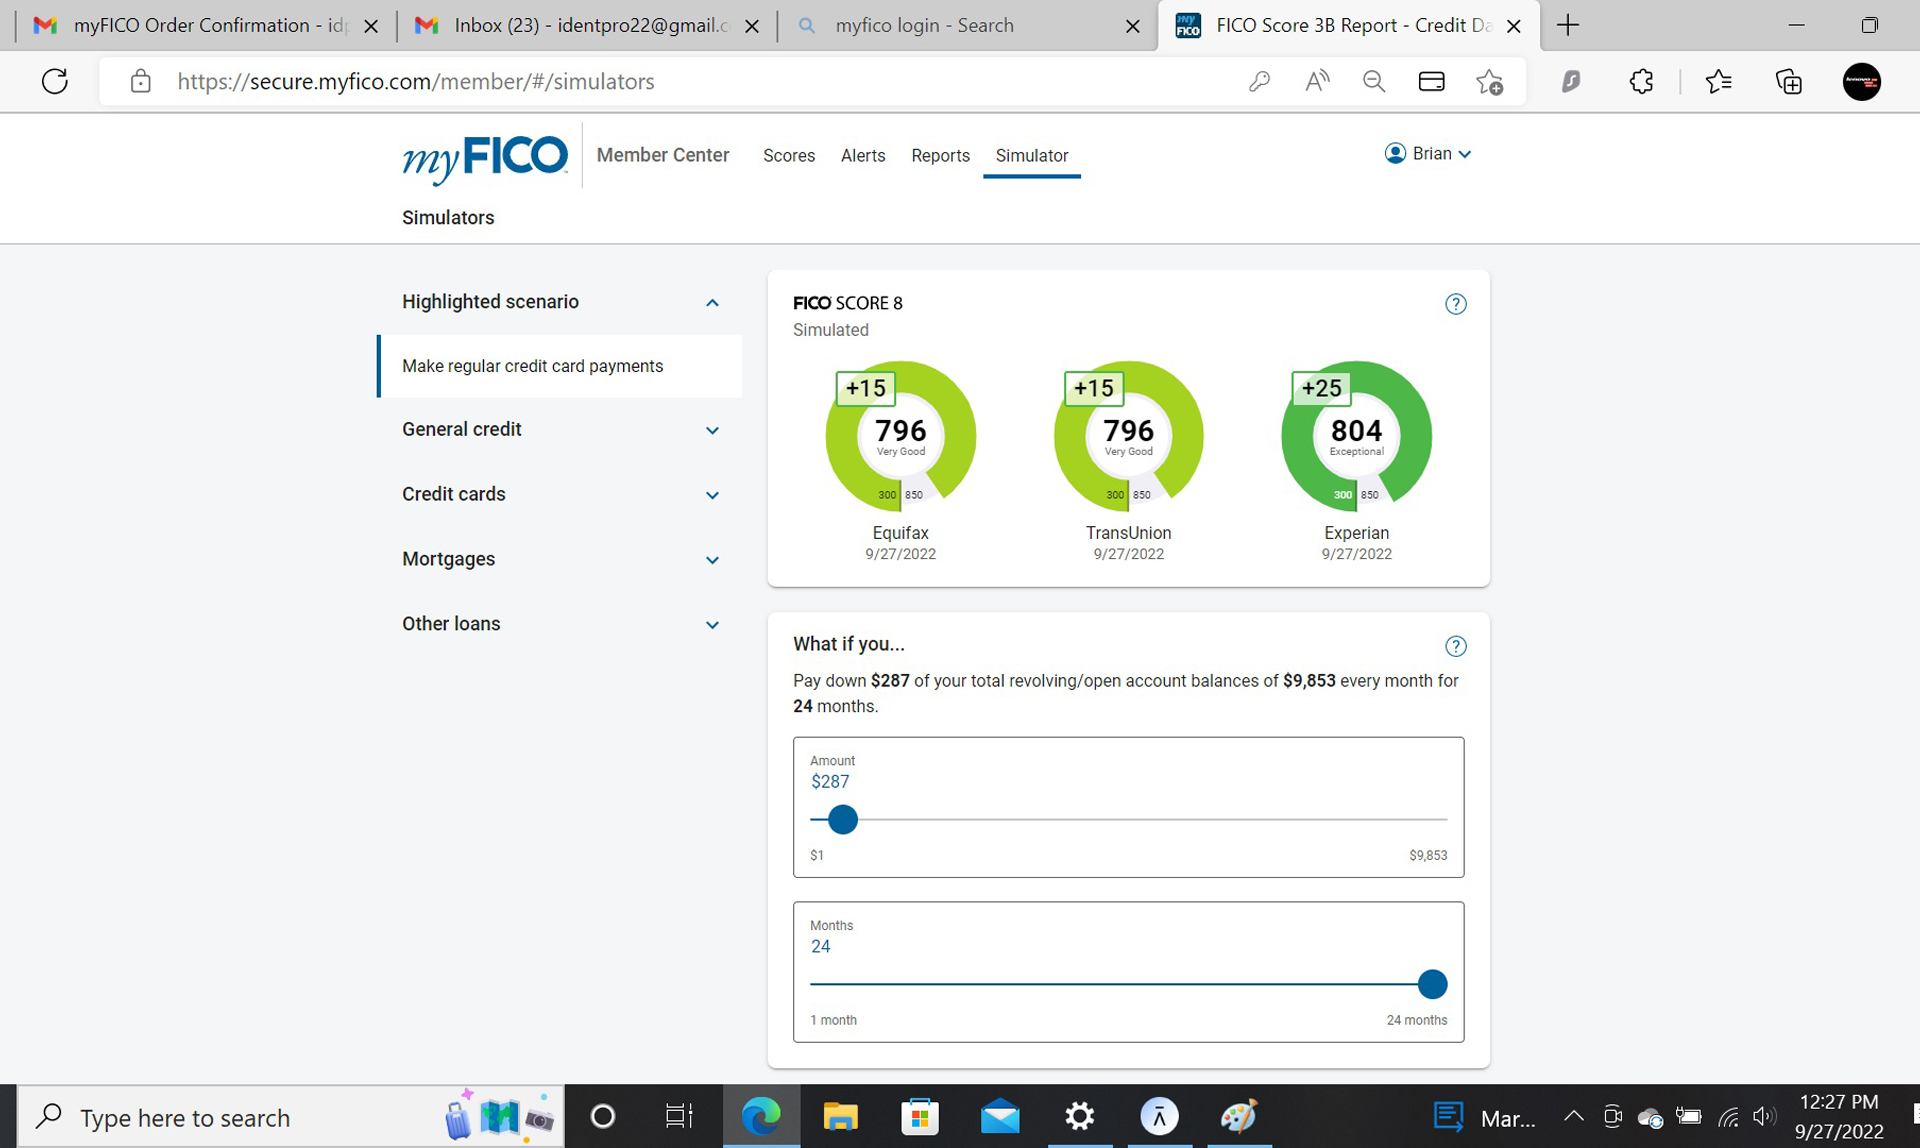Open the Brian account dropdown

point(1428,154)
